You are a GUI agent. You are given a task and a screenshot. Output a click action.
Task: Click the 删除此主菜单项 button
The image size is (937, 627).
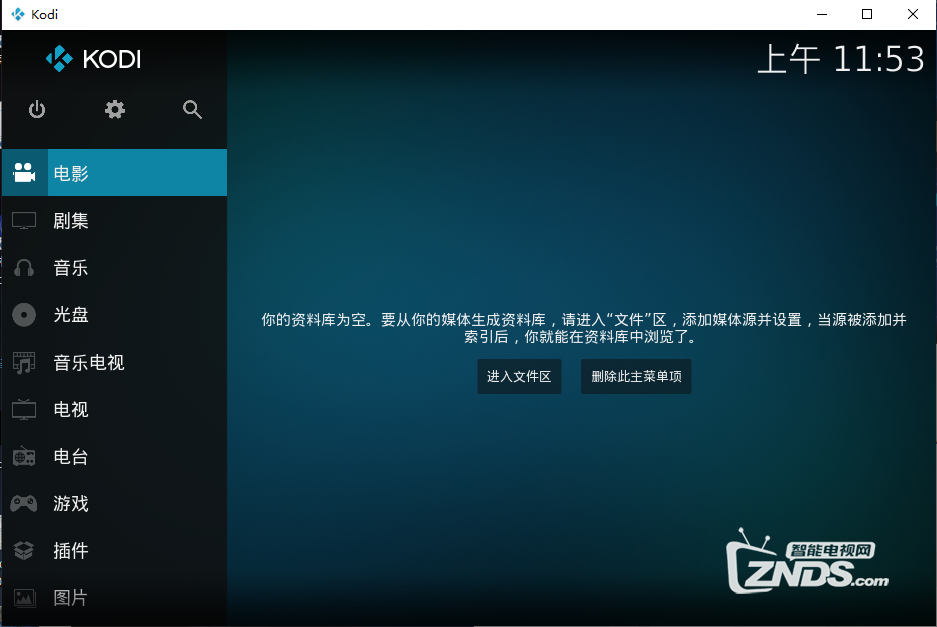coord(635,376)
